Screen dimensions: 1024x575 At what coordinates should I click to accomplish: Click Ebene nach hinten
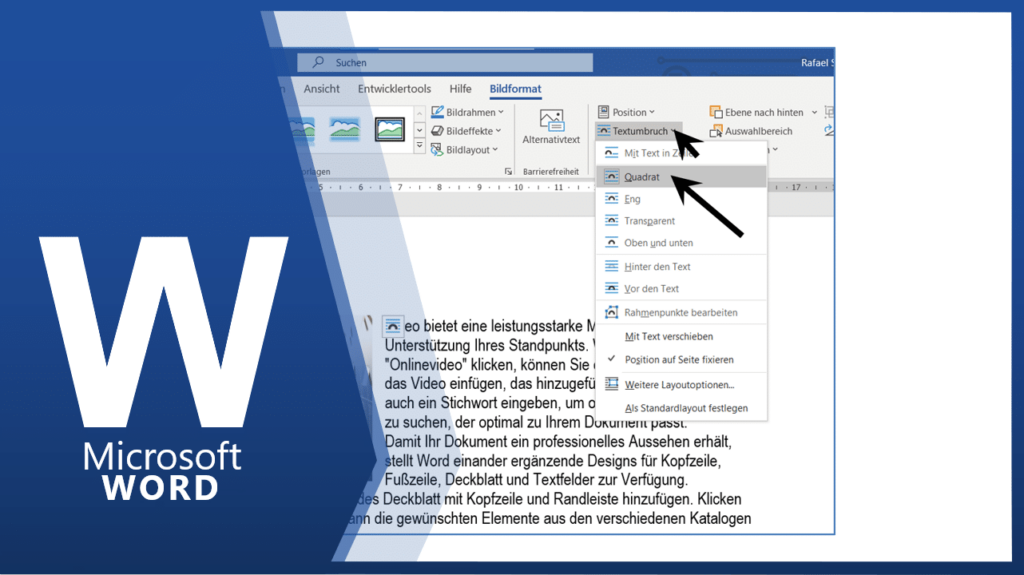(x=756, y=112)
